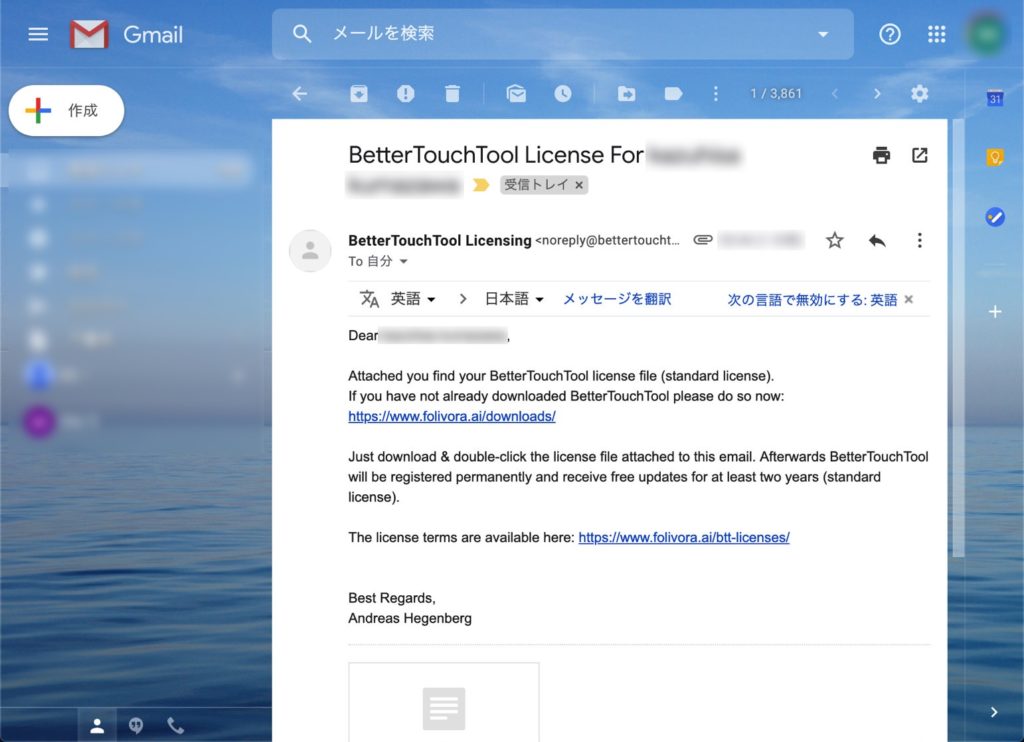Remove the 受信トレイ label
The image size is (1024, 742).
pos(579,185)
